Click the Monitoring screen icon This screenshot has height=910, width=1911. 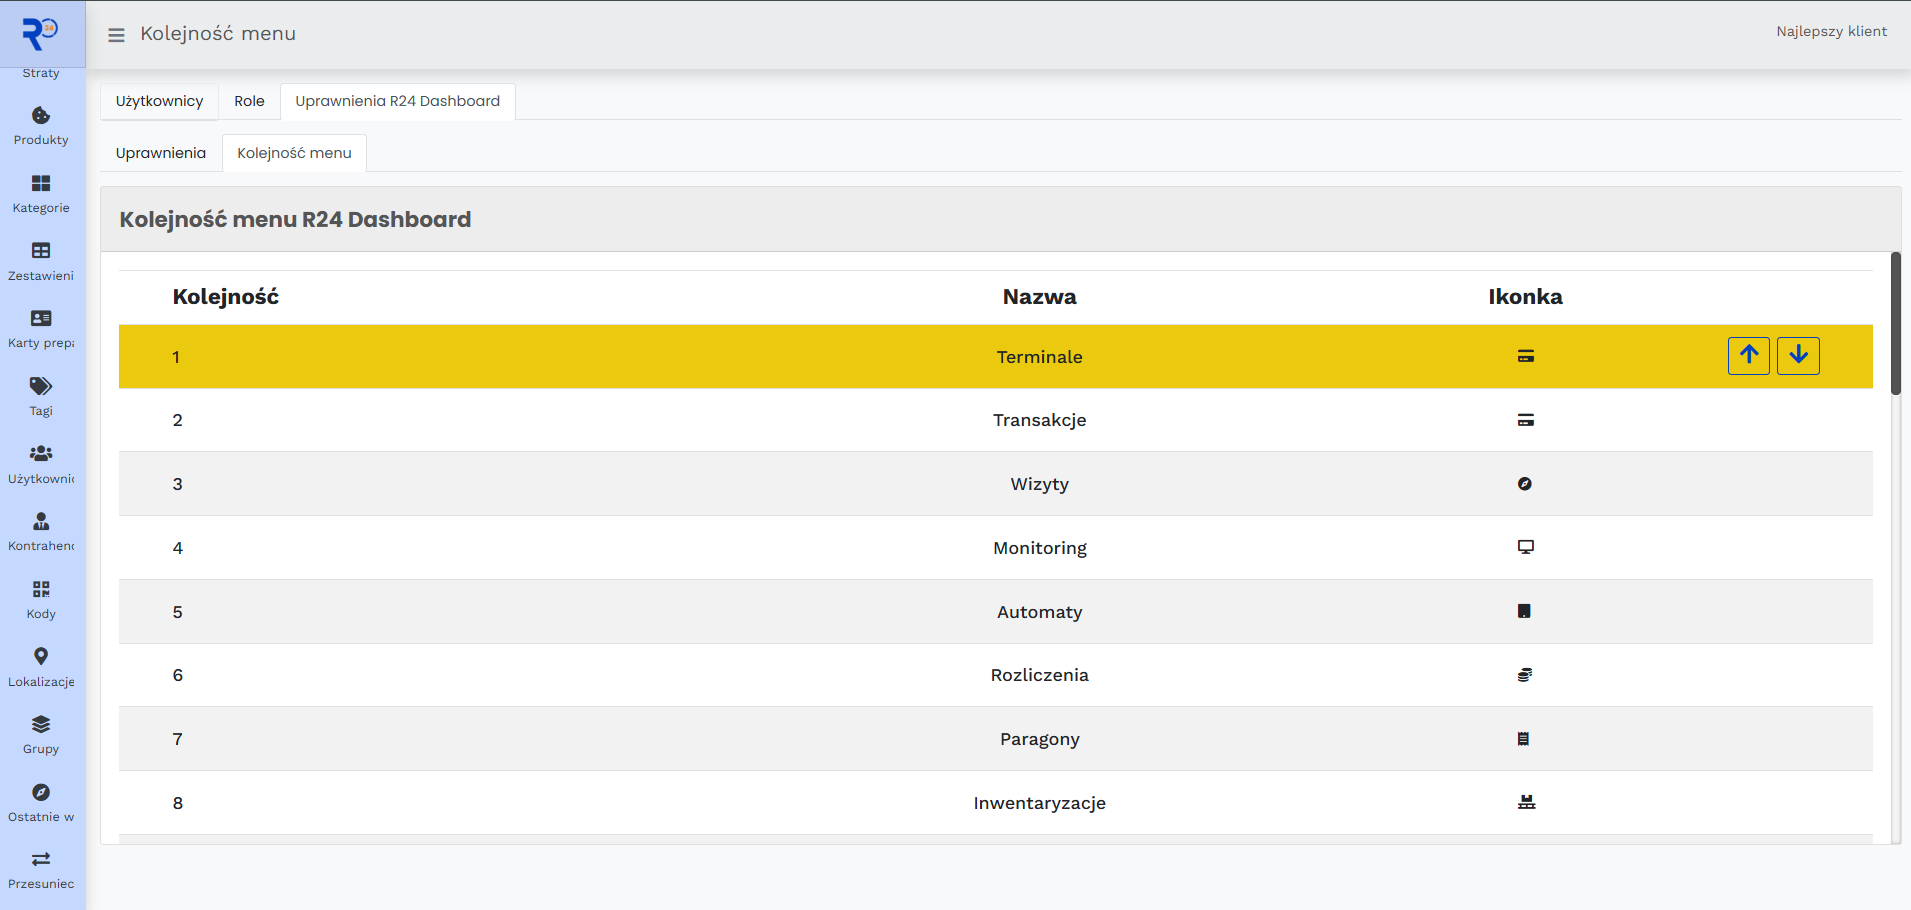pyautogui.click(x=1524, y=547)
